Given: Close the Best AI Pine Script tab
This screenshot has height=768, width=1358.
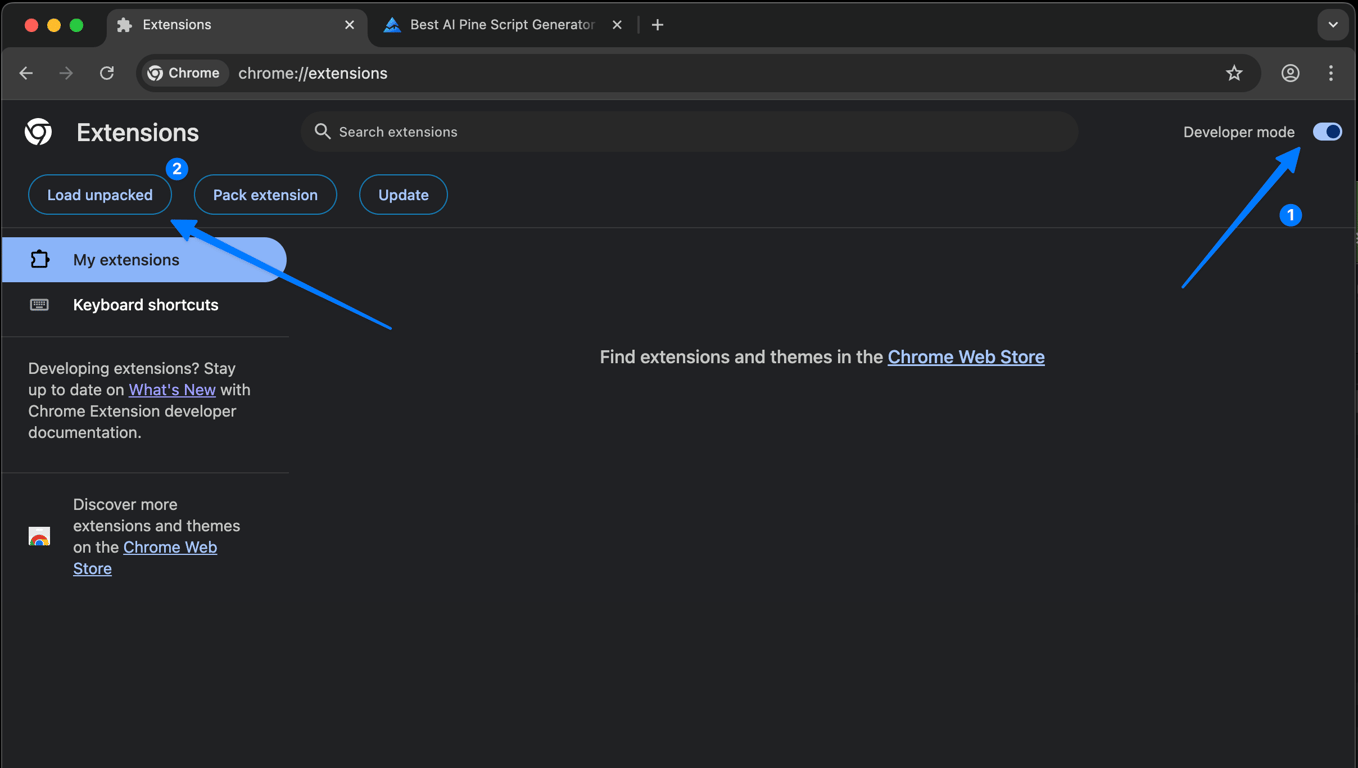Looking at the screenshot, I should [x=617, y=25].
